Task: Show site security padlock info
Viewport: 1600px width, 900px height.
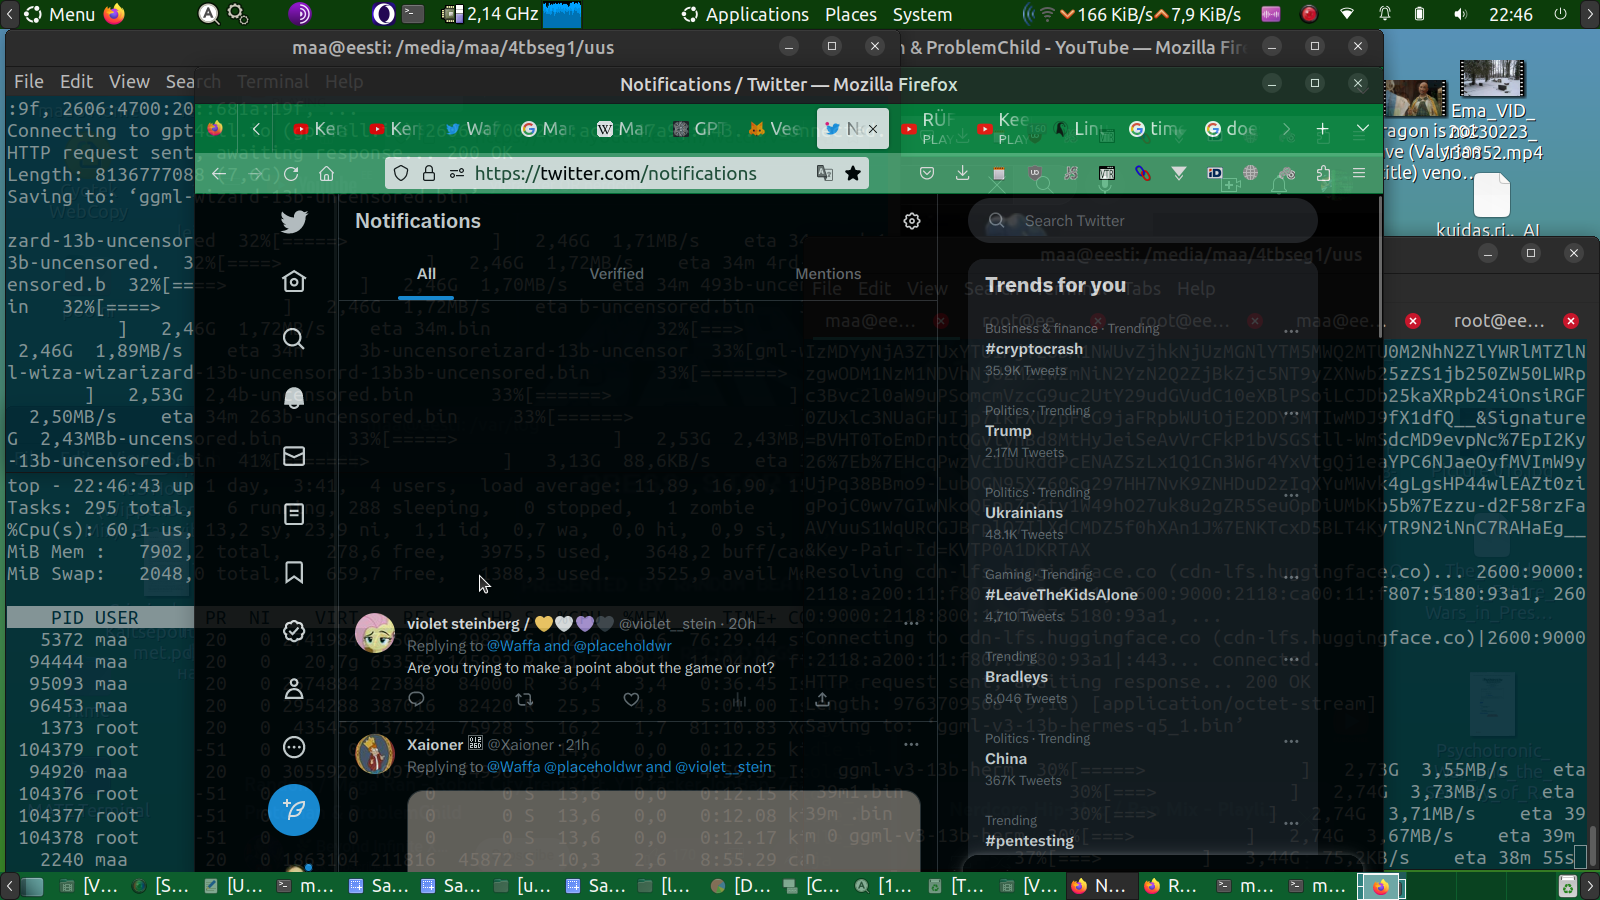Action: tap(429, 173)
